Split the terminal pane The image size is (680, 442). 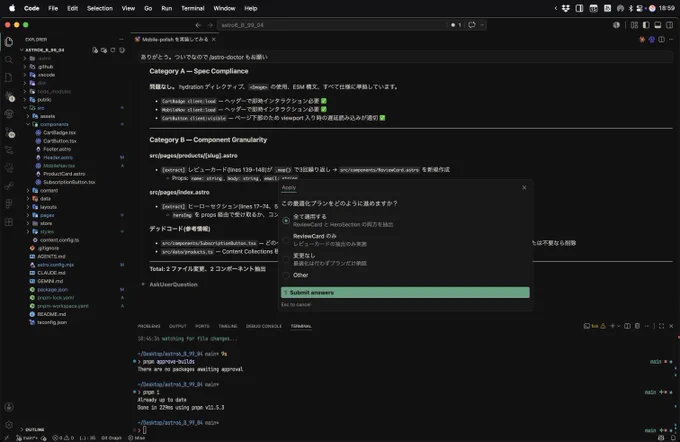coord(627,326)
